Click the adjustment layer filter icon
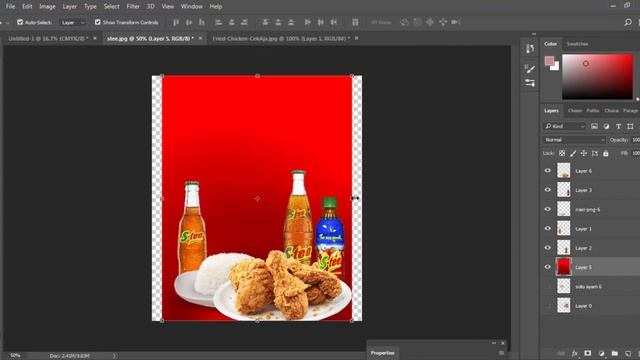 606,127
